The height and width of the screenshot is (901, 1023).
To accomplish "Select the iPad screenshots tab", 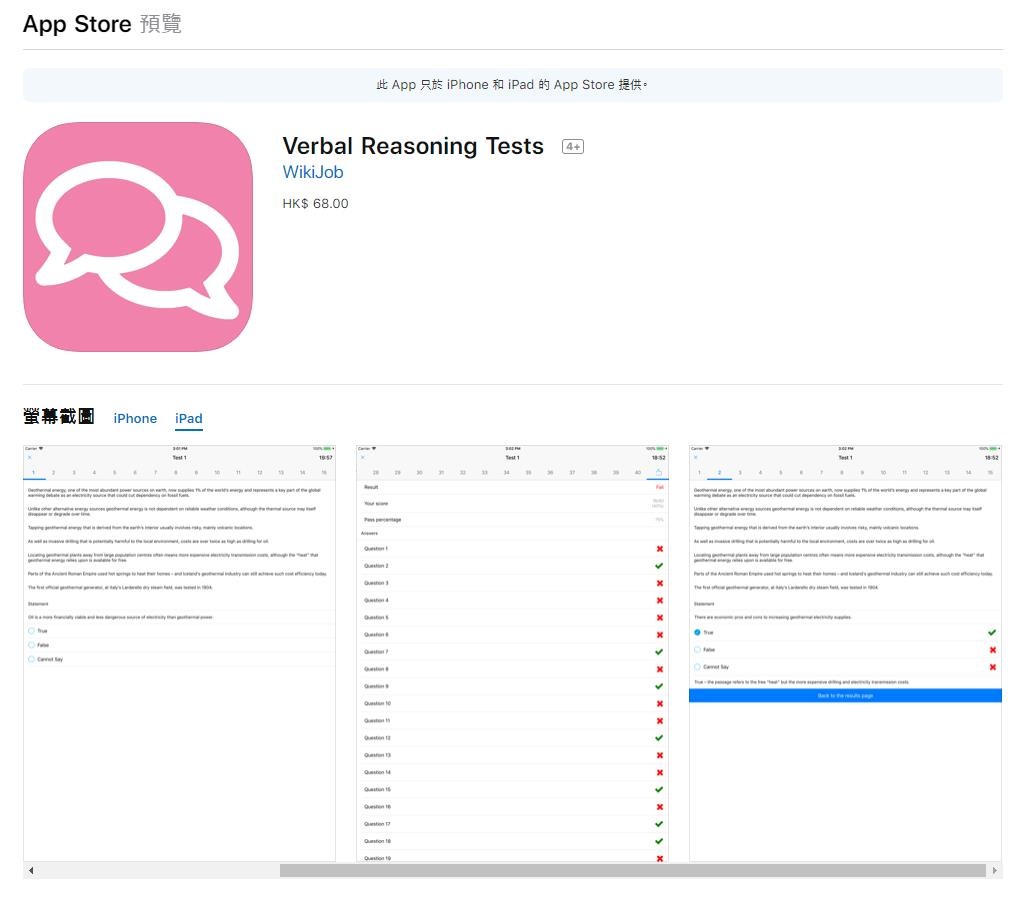I will click(189, 418).
